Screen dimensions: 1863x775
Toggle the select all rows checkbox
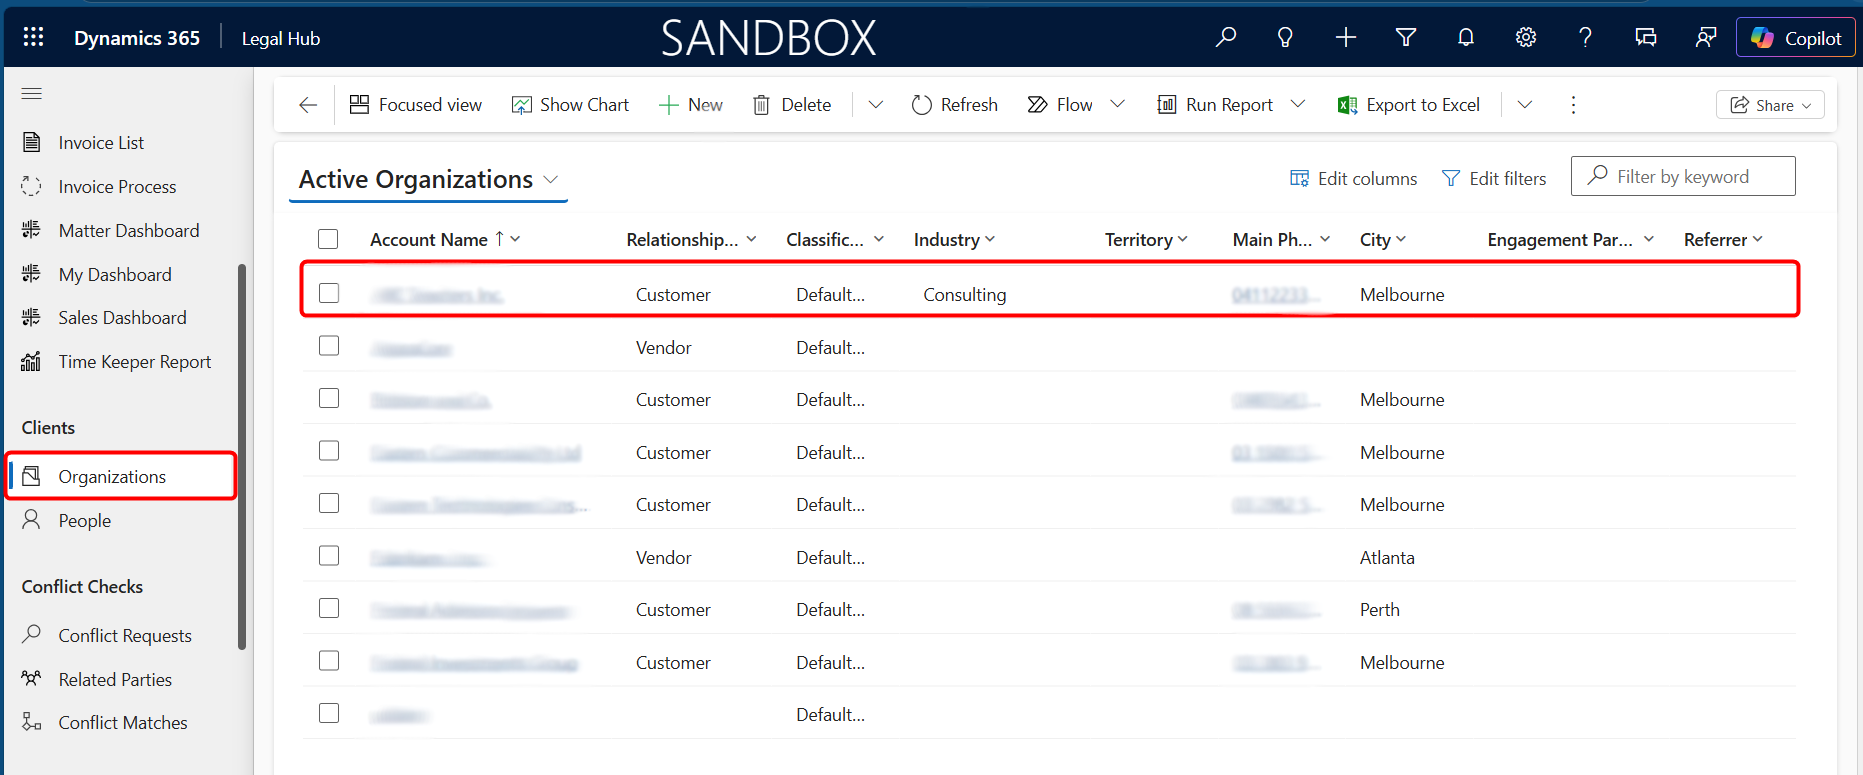(x=328, y=240)
